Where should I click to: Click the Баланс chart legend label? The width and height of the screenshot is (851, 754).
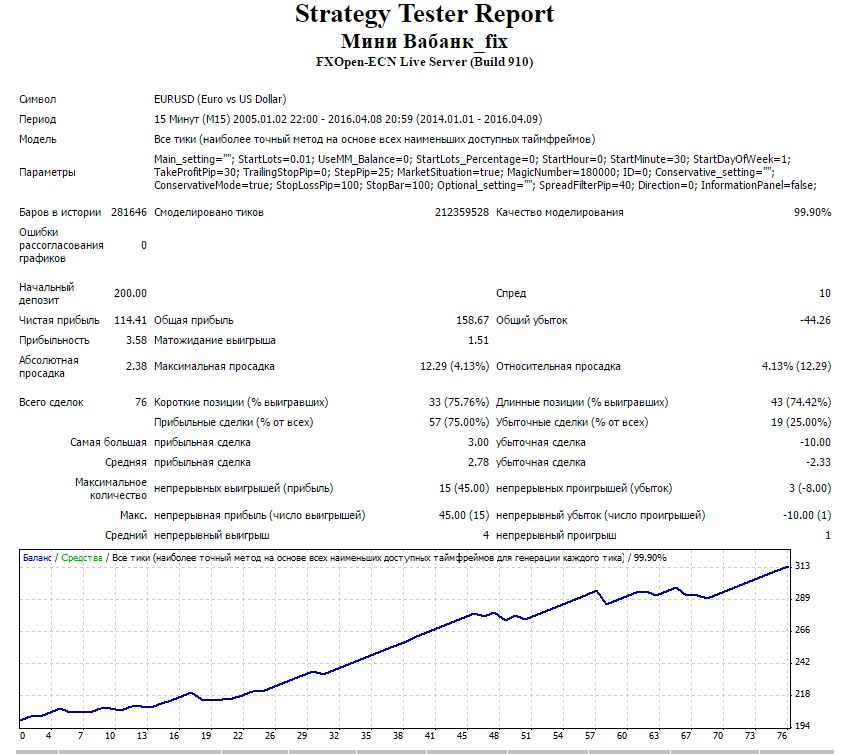point(37,558)
